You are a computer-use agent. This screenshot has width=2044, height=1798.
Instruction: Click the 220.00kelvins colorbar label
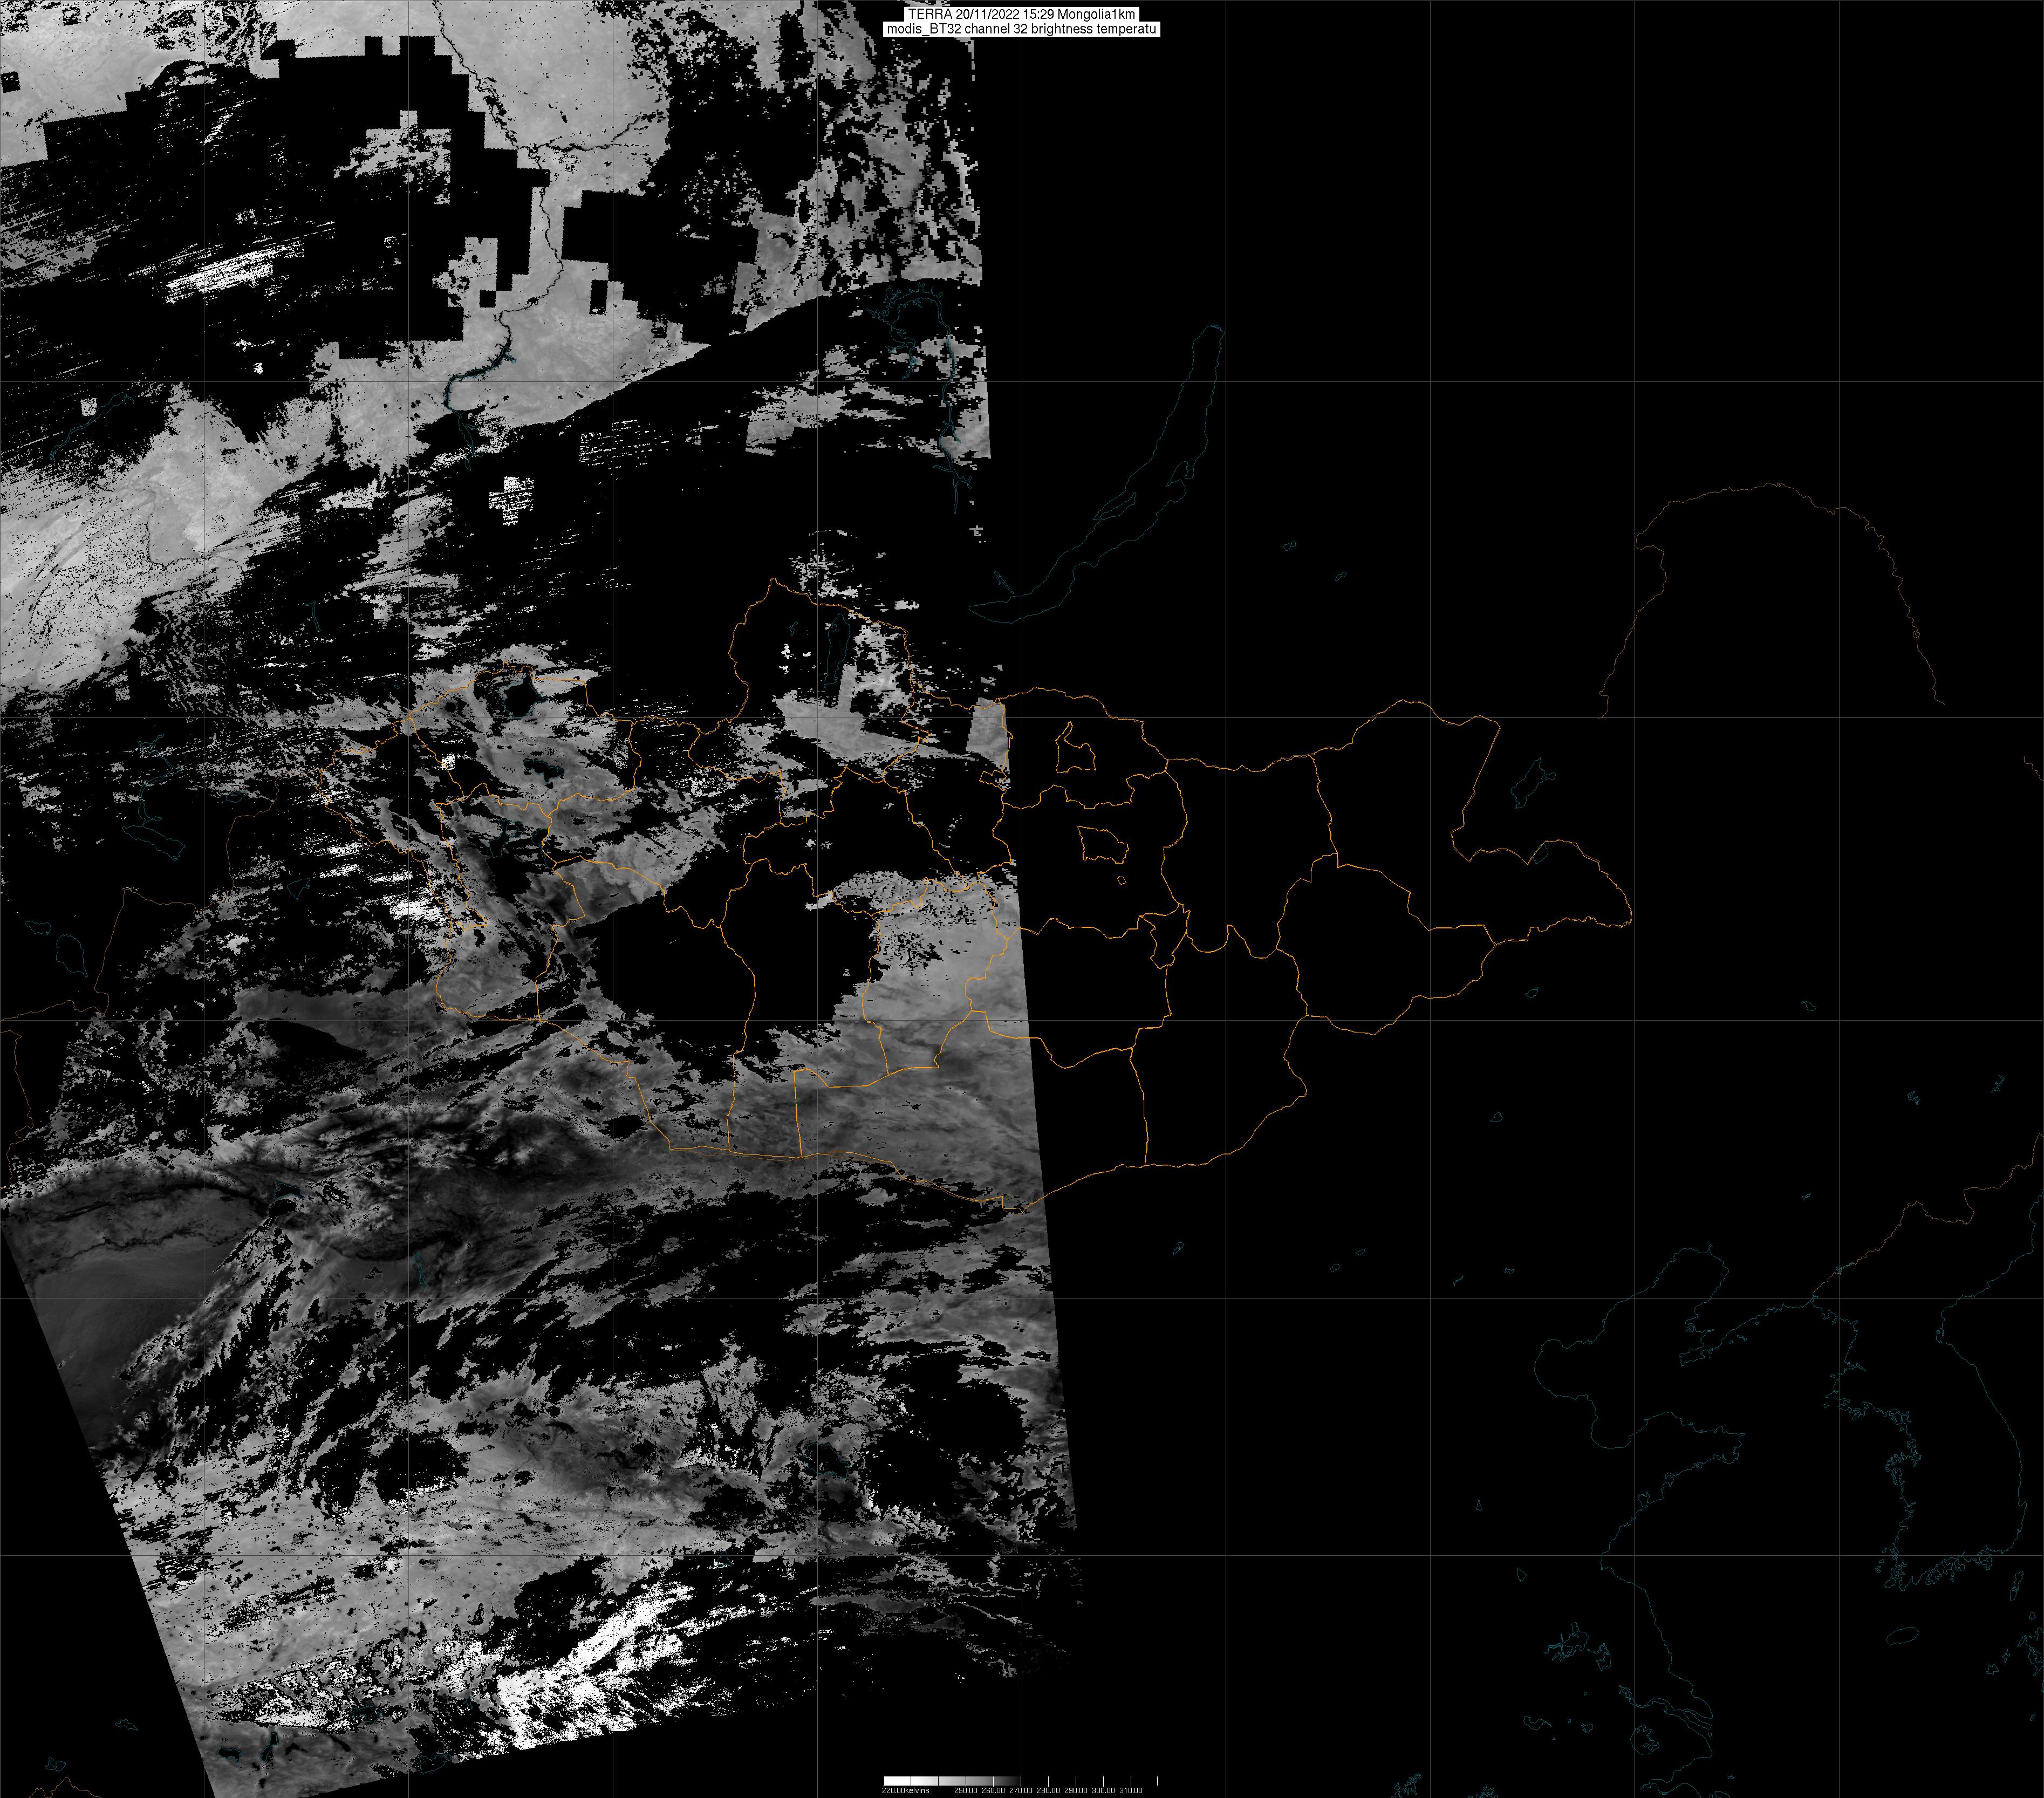pos(905,1790)
